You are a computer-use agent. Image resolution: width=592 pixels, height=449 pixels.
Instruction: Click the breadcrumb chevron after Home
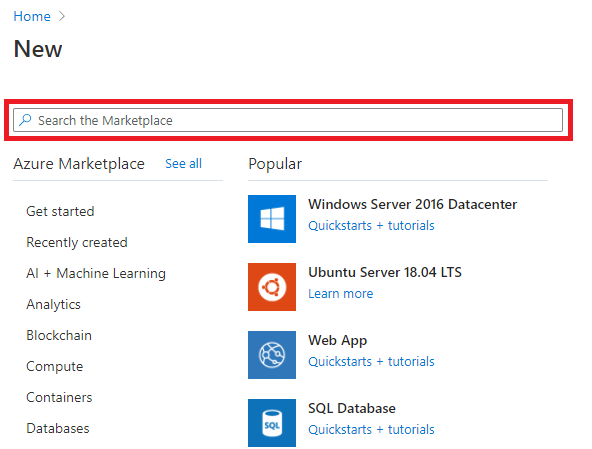pyautogui.click(x=62, y=16)
